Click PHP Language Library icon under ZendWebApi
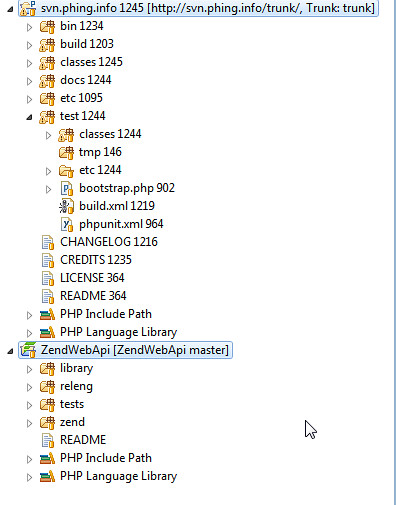This screenshot has width=396, height=505. click(47, 477)
